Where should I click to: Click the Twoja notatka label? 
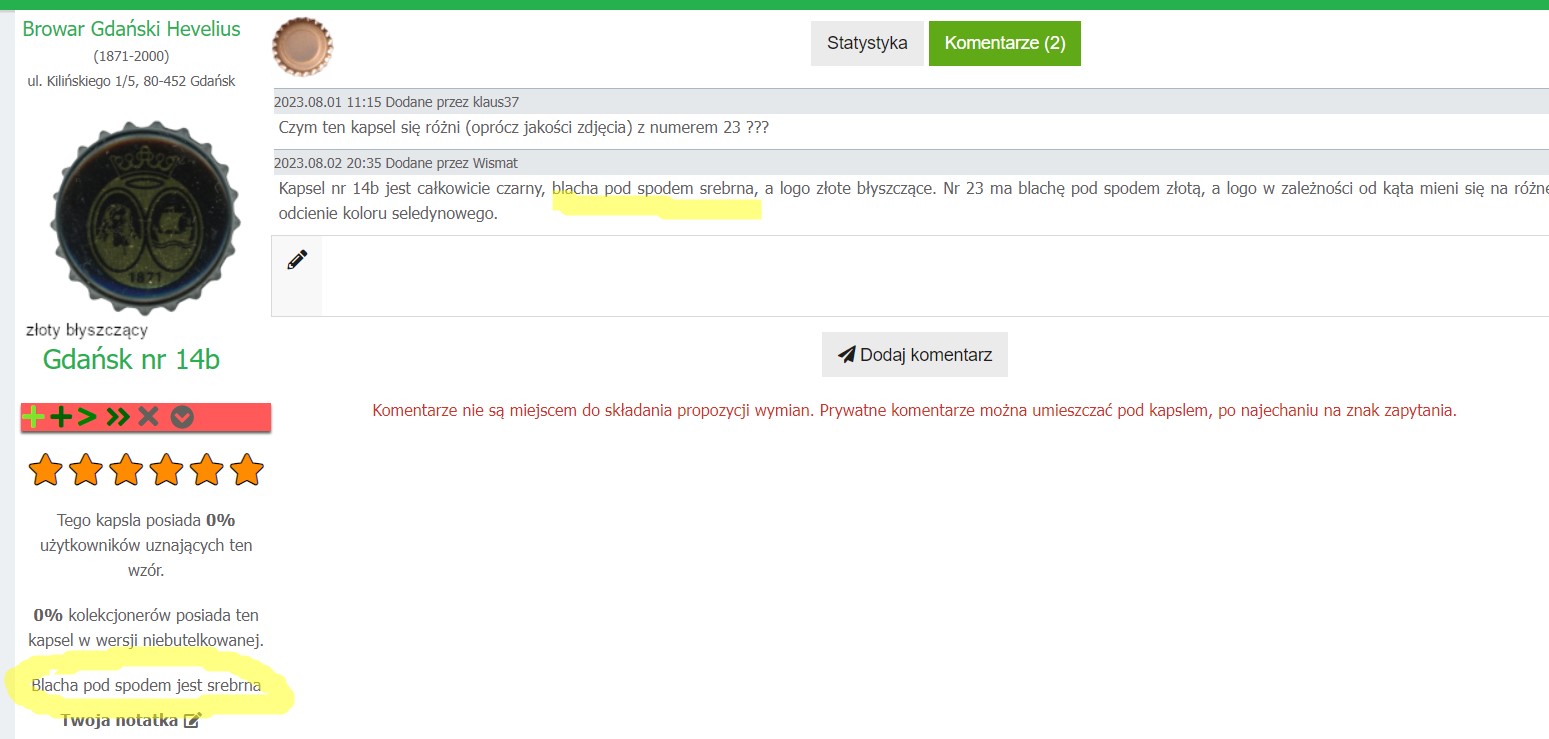(x=119, y=720)
